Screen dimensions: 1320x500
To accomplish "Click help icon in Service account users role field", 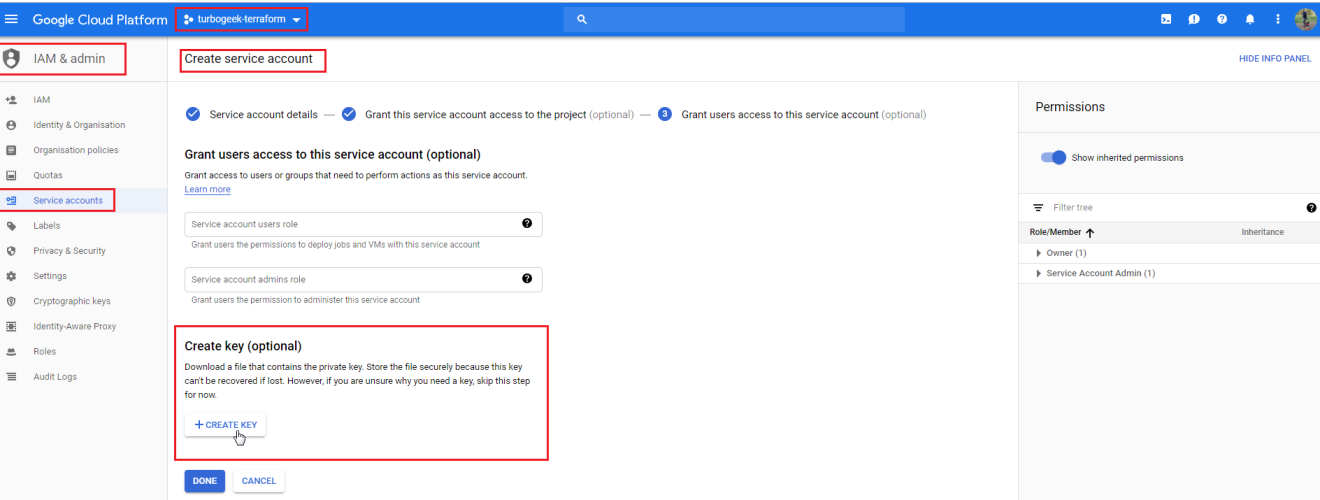I will click(x=527, y=224).
